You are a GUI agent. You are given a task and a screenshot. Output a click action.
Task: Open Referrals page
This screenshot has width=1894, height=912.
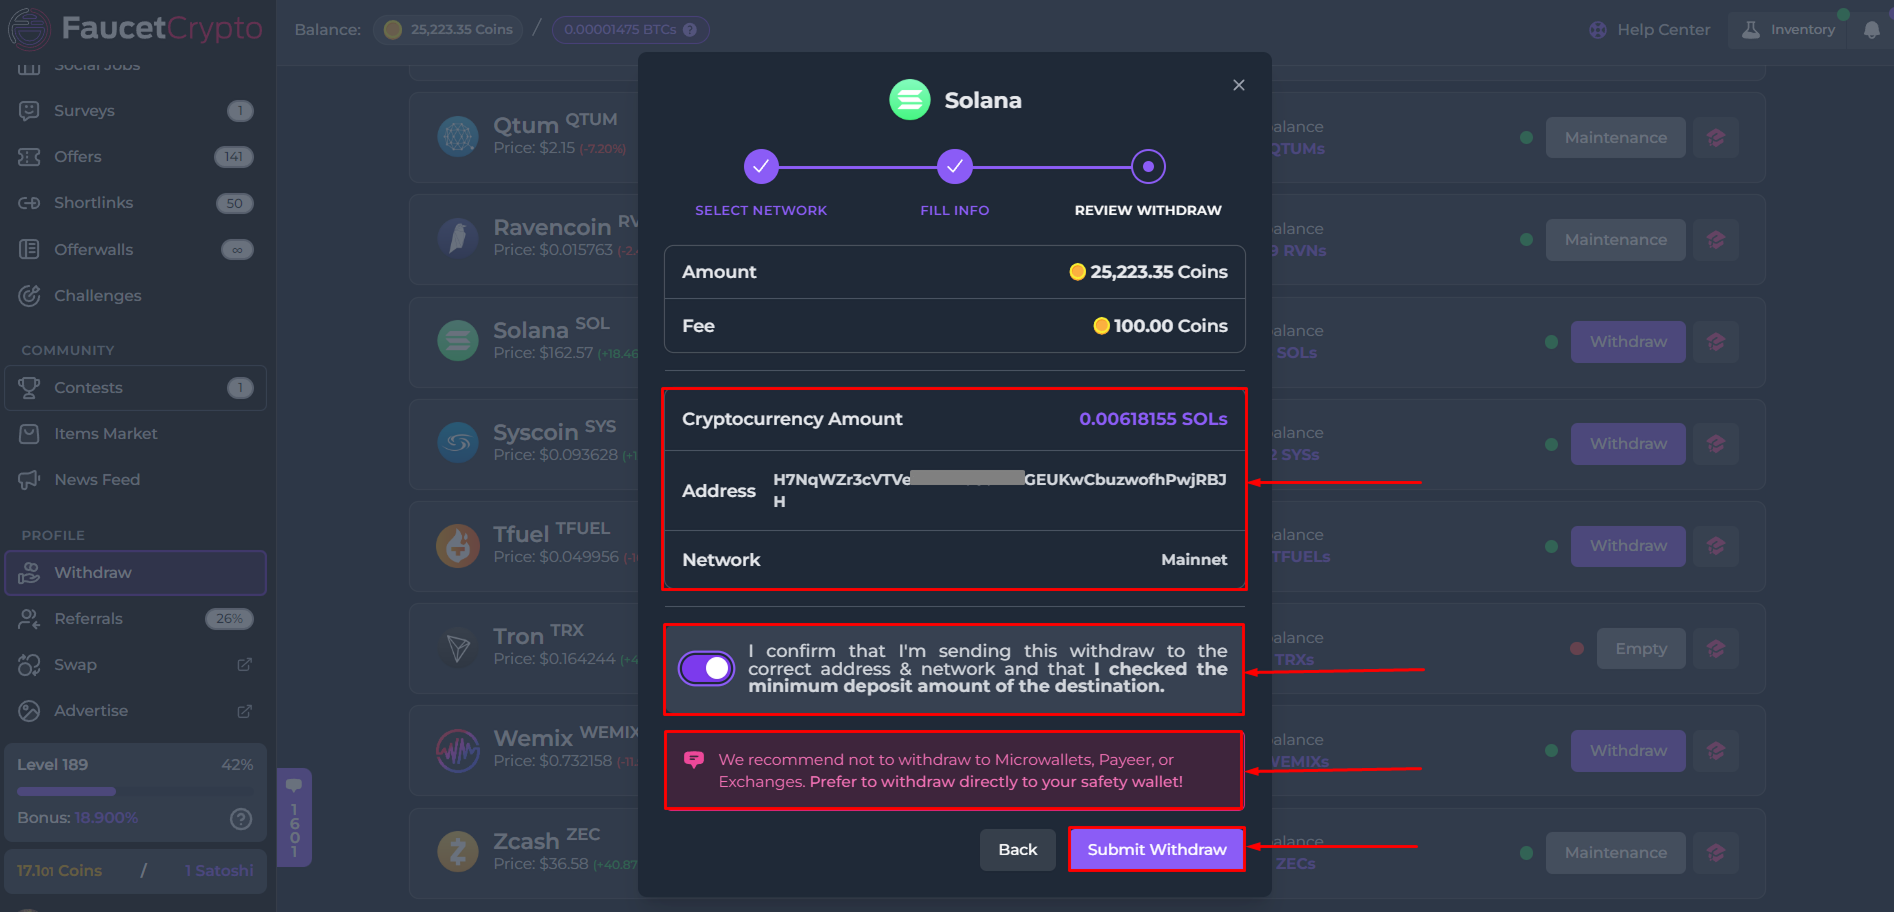click(135, 619)
